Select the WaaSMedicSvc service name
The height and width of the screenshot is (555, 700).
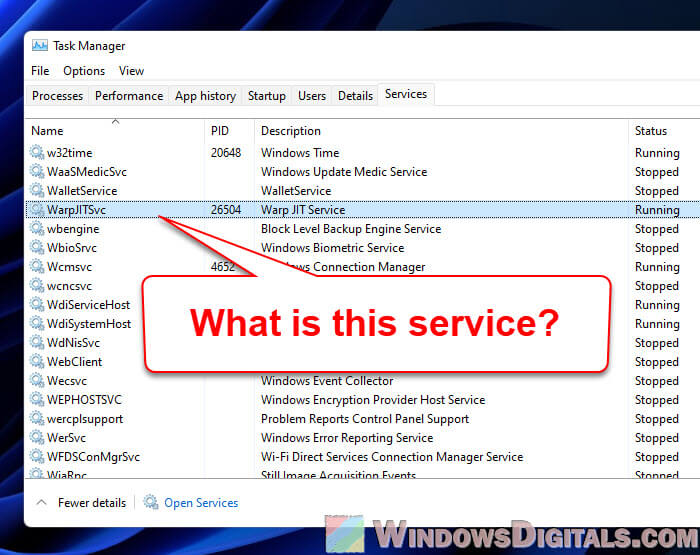click(x=87, y=172)
